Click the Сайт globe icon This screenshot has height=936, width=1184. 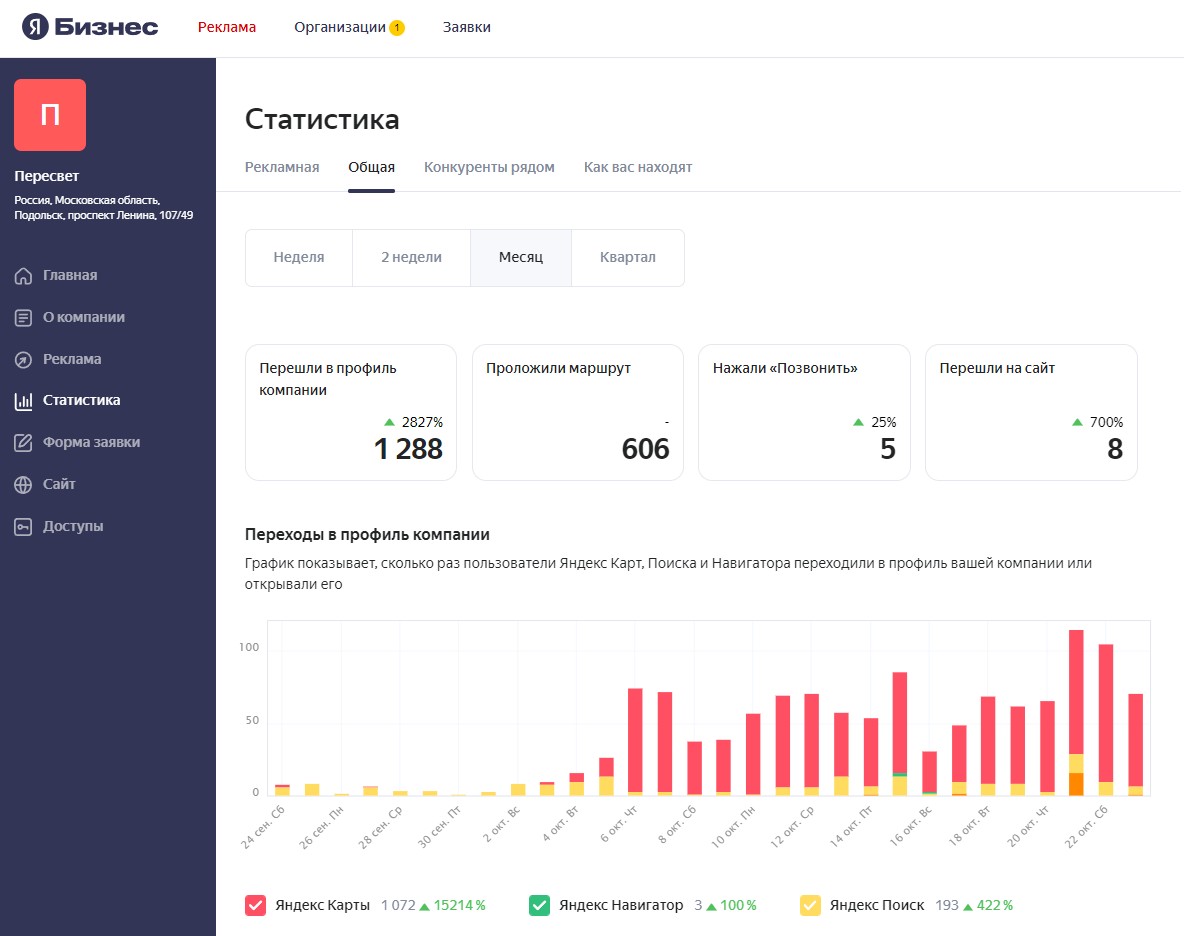click(23, 485)
